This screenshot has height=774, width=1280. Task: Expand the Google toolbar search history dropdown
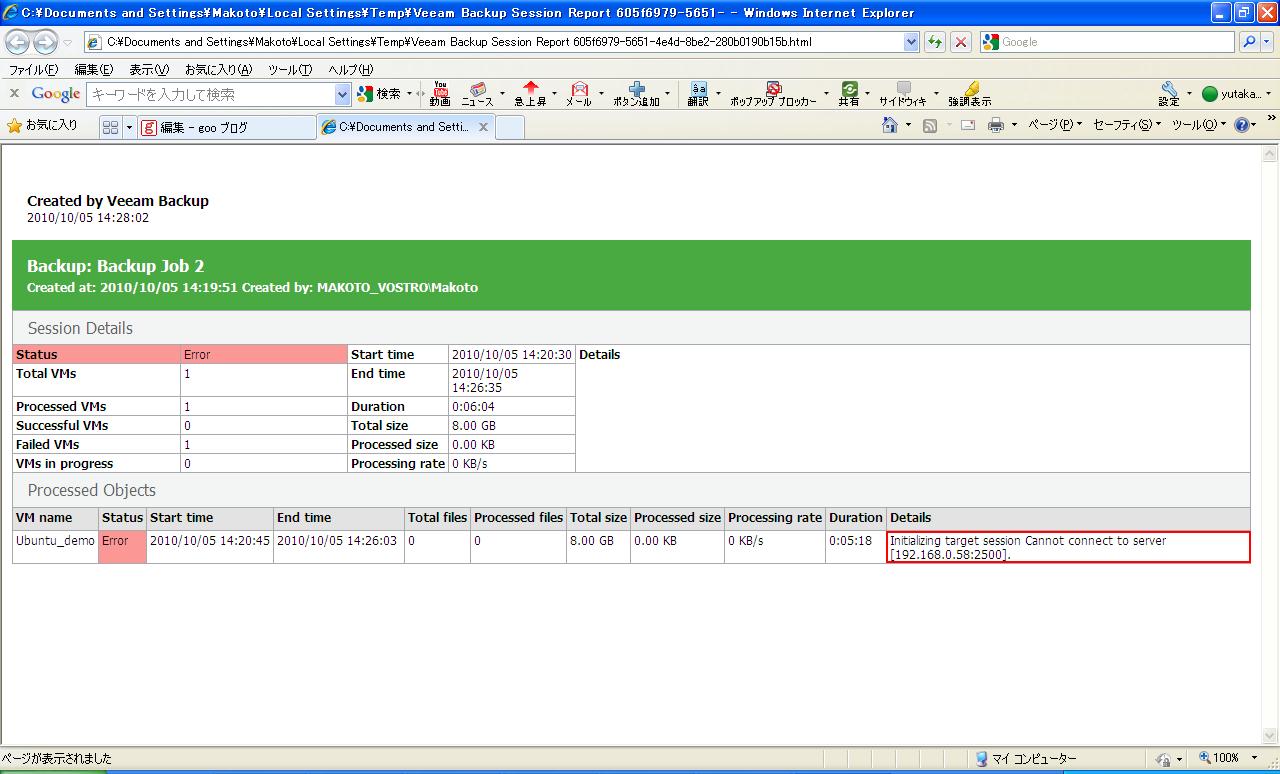point(343,94)
